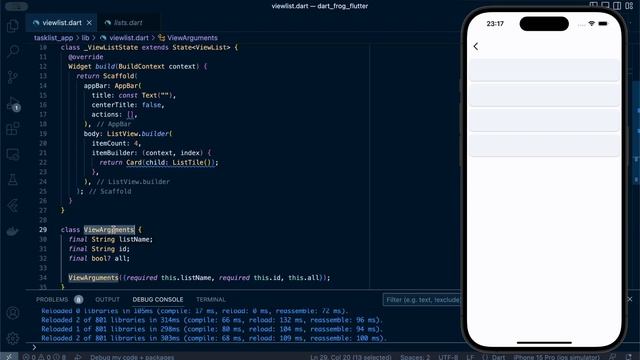The height and width of the screenshot is (360, 640).
Task: Open the OUTPUT panel tab
Action: [x=107, y=300]
